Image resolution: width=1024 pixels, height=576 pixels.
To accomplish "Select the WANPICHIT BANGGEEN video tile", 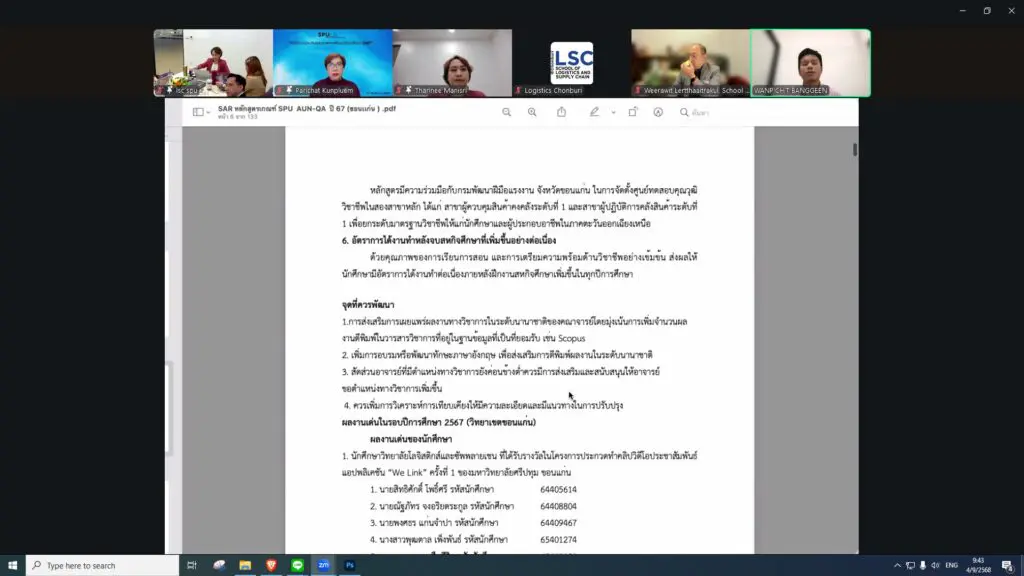I will click(x=810, y=63).
